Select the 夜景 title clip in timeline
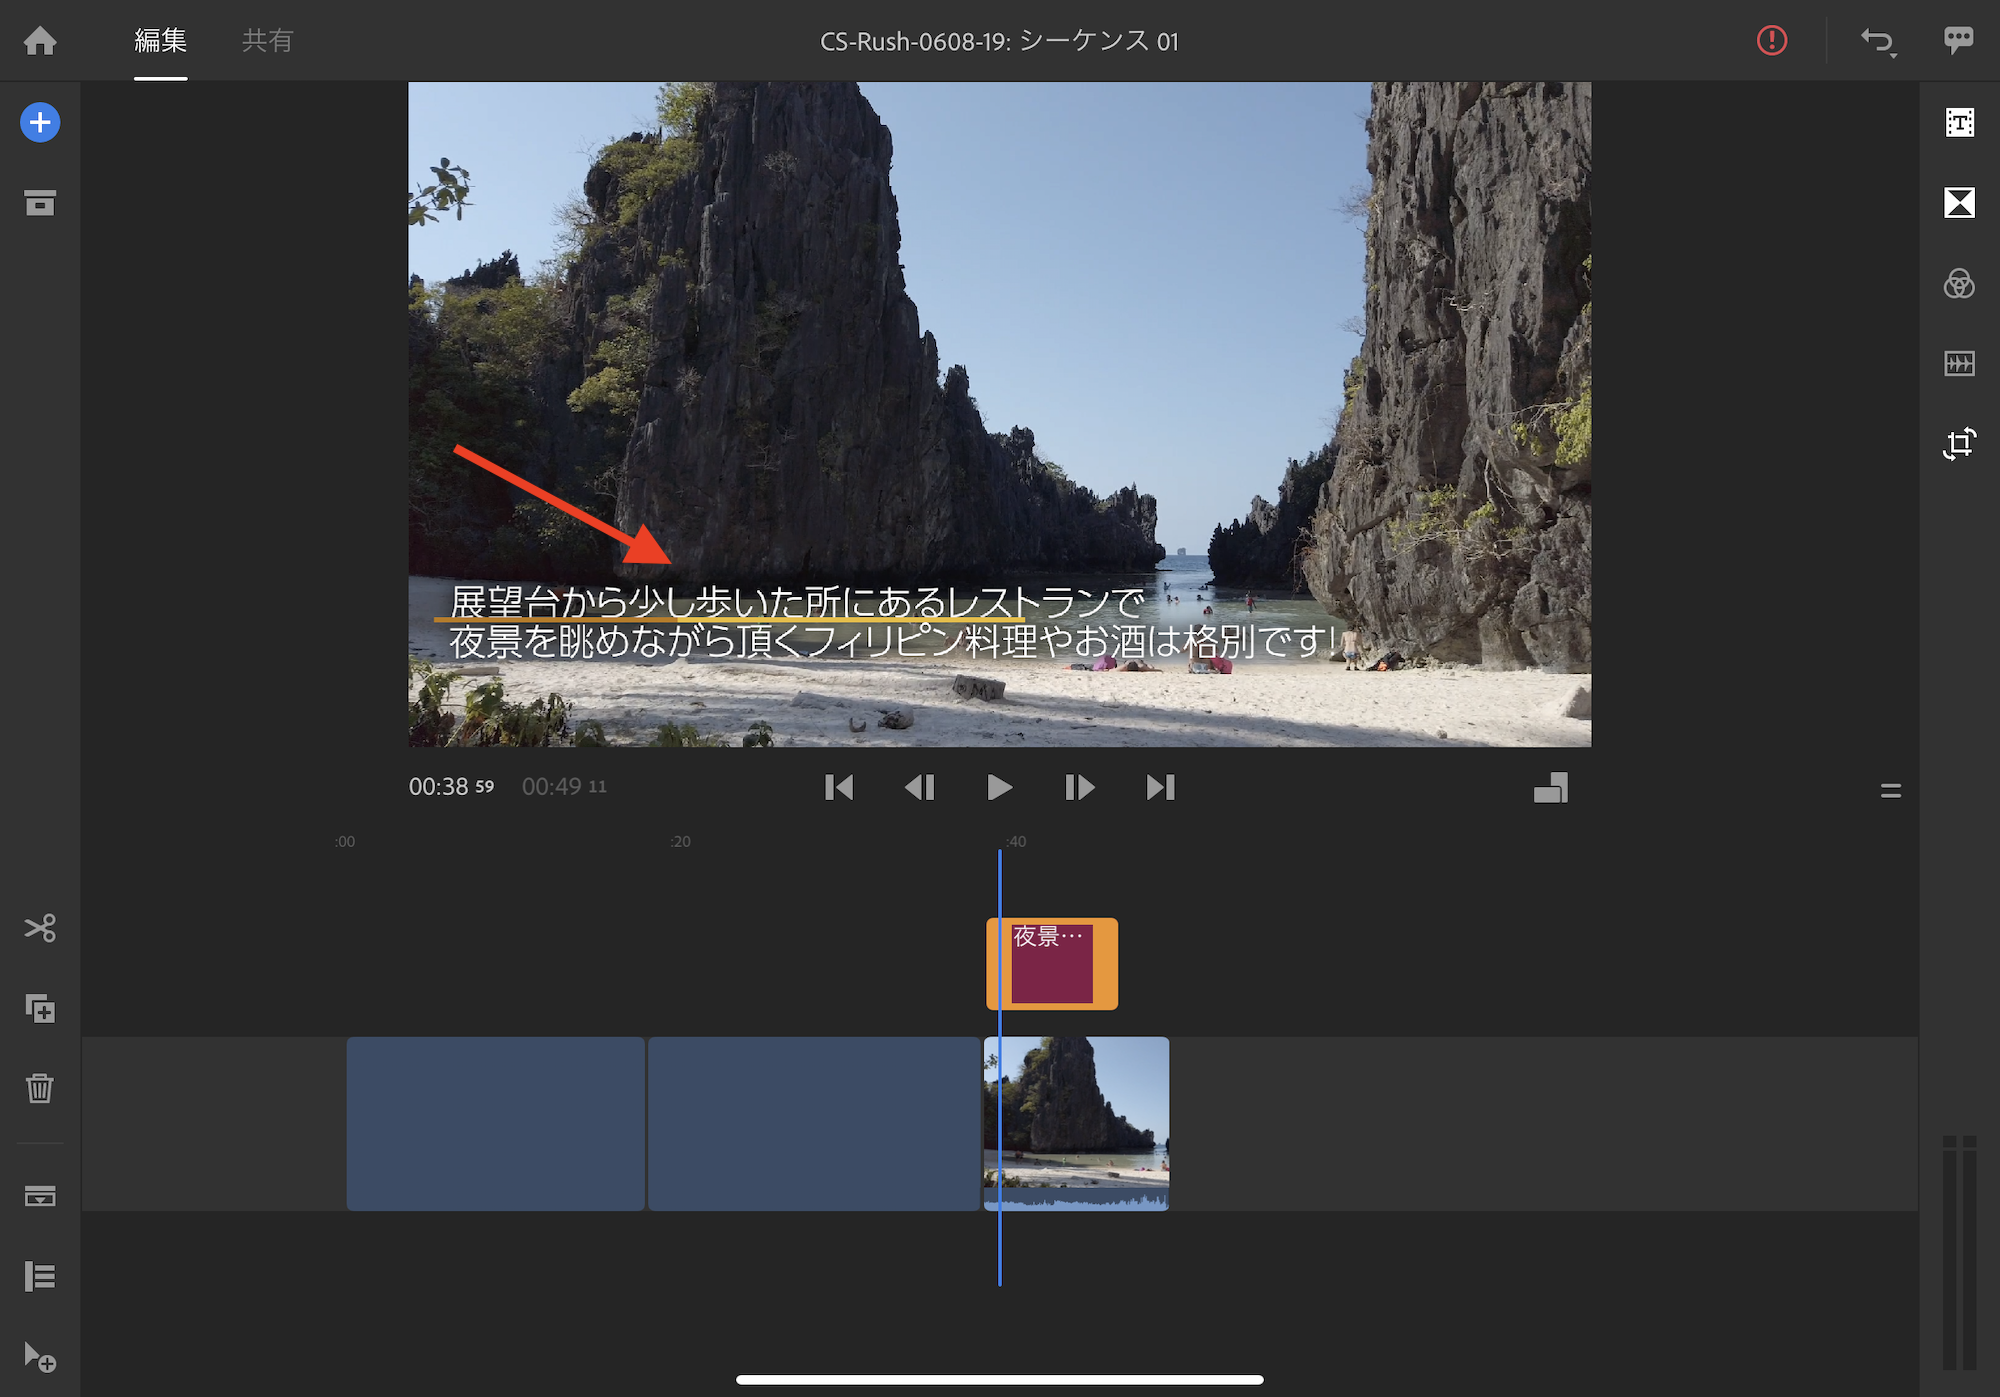Screen dimensions: 2000x1397 (1052, 963)
